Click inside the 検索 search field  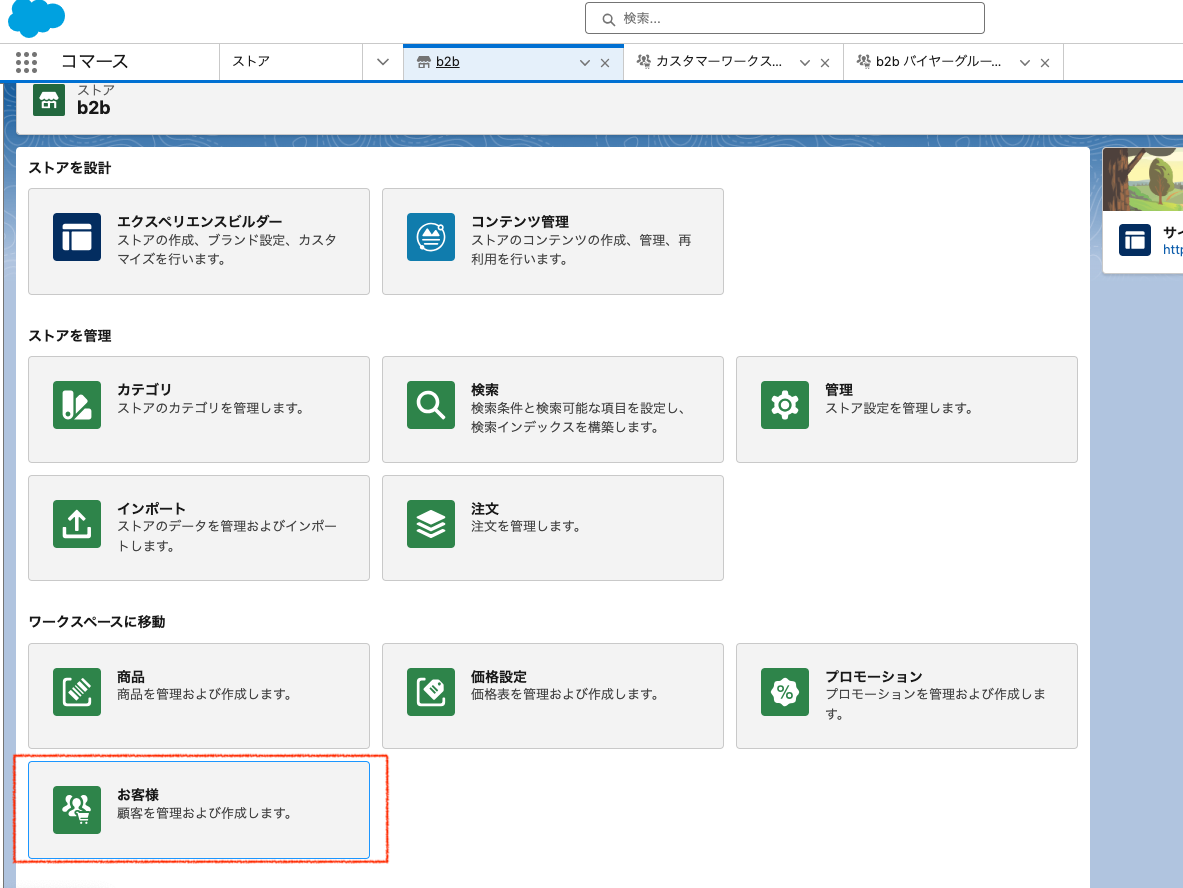[x=784, y=18]
